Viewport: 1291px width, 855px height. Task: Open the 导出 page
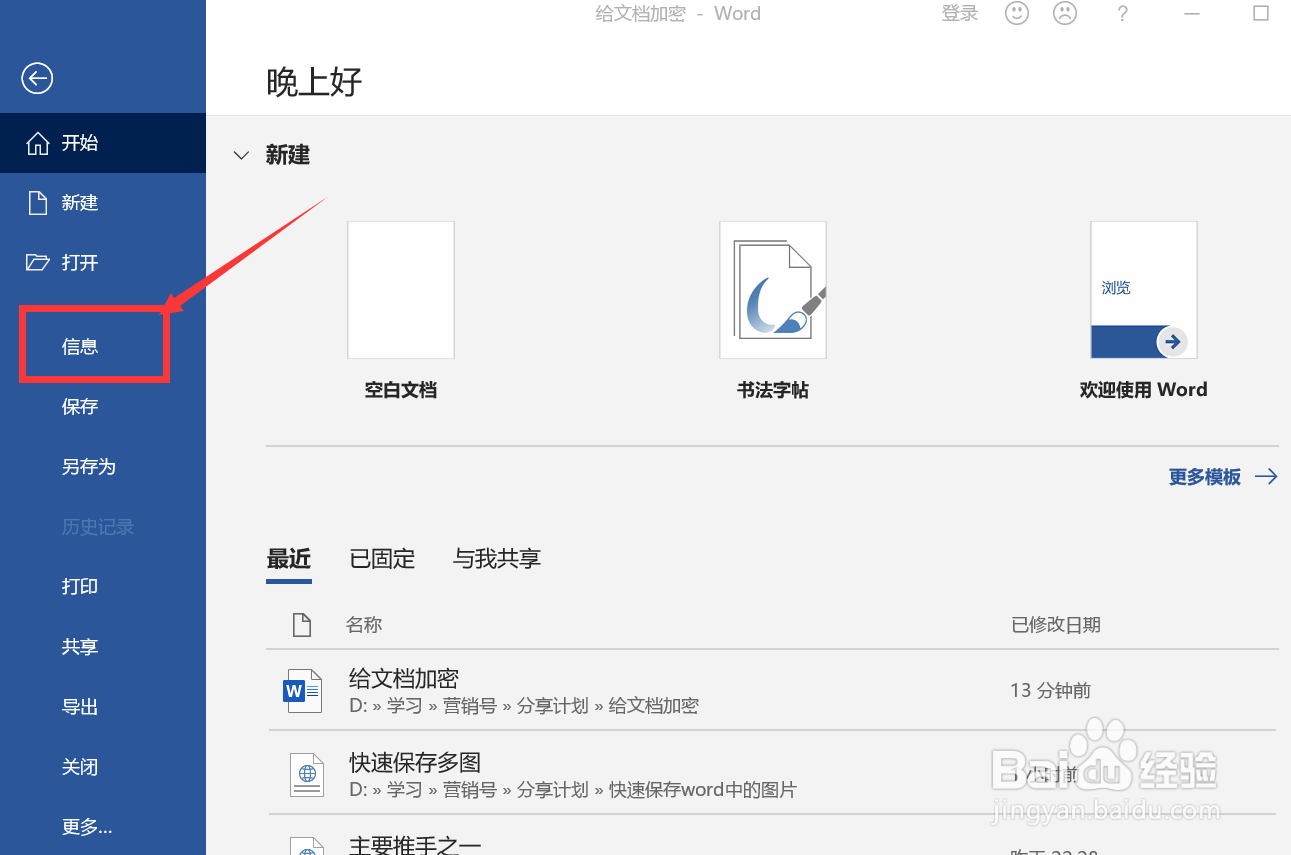[x=103, y=707]
